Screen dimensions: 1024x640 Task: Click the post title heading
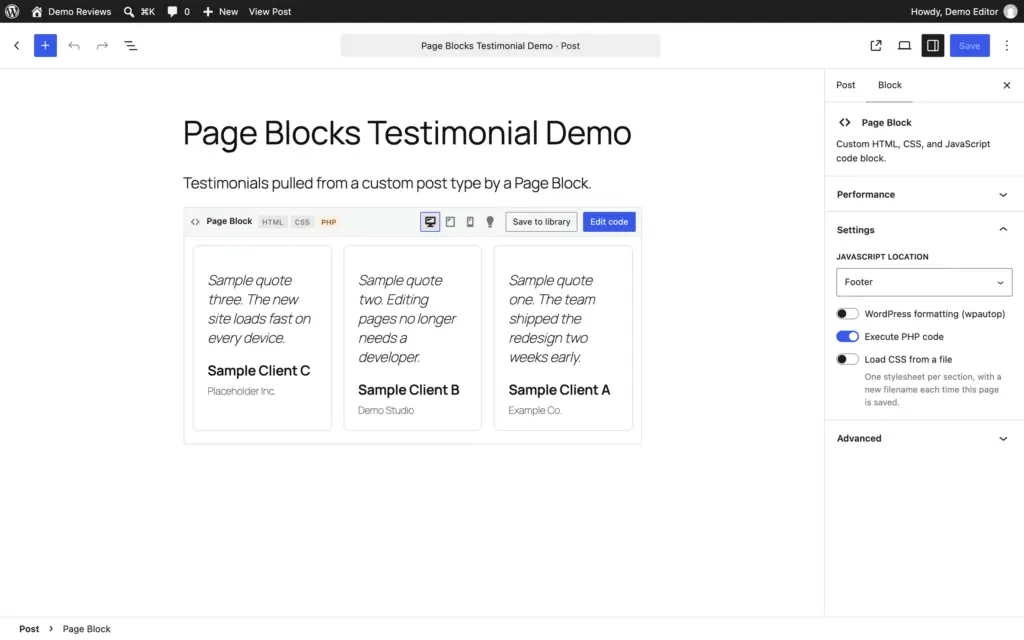(407, 133)
